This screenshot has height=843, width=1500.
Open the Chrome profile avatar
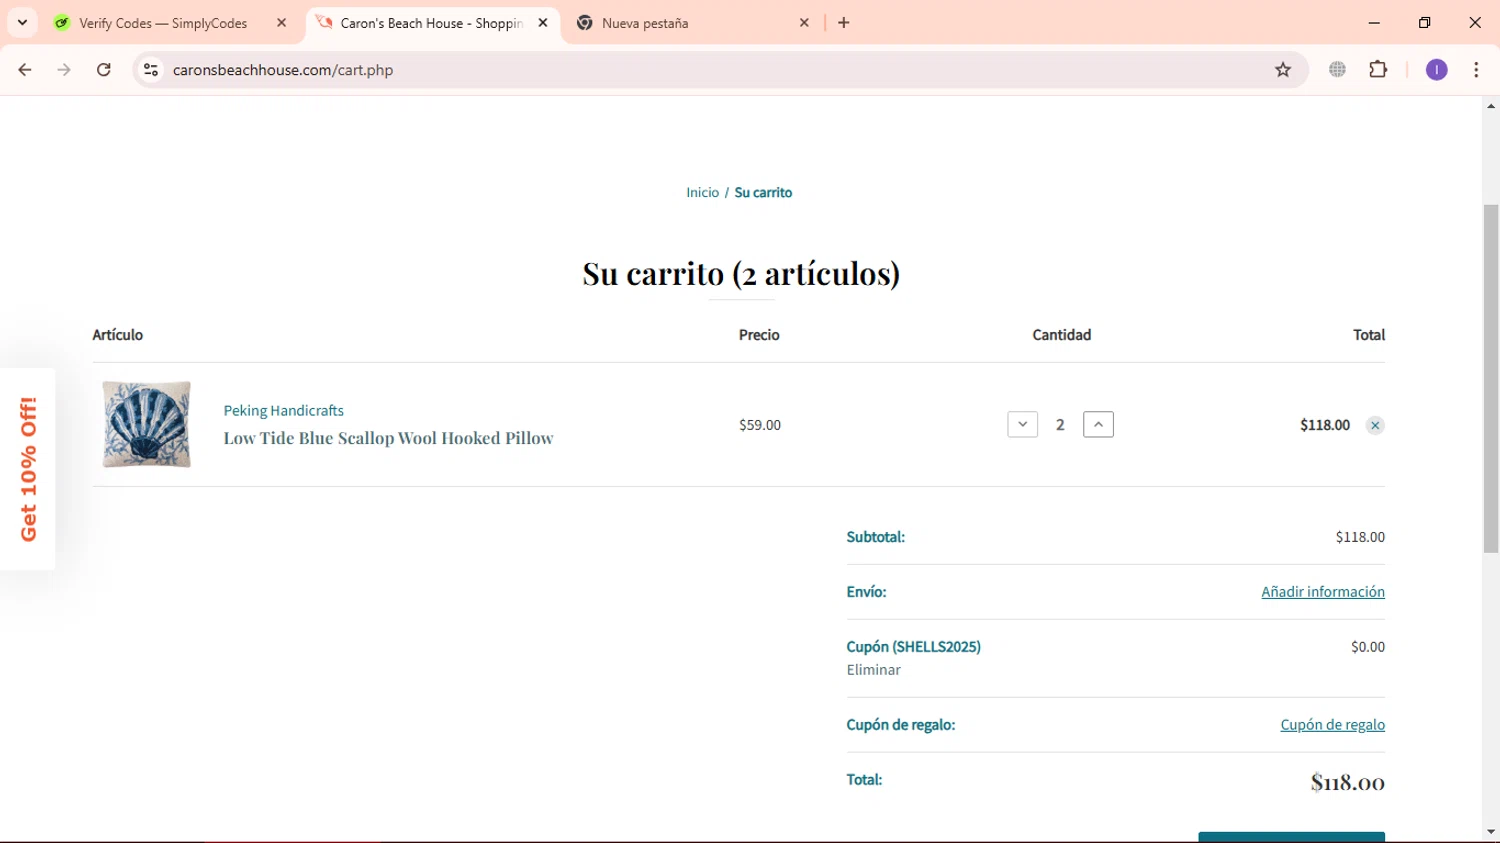(1436, 70)
